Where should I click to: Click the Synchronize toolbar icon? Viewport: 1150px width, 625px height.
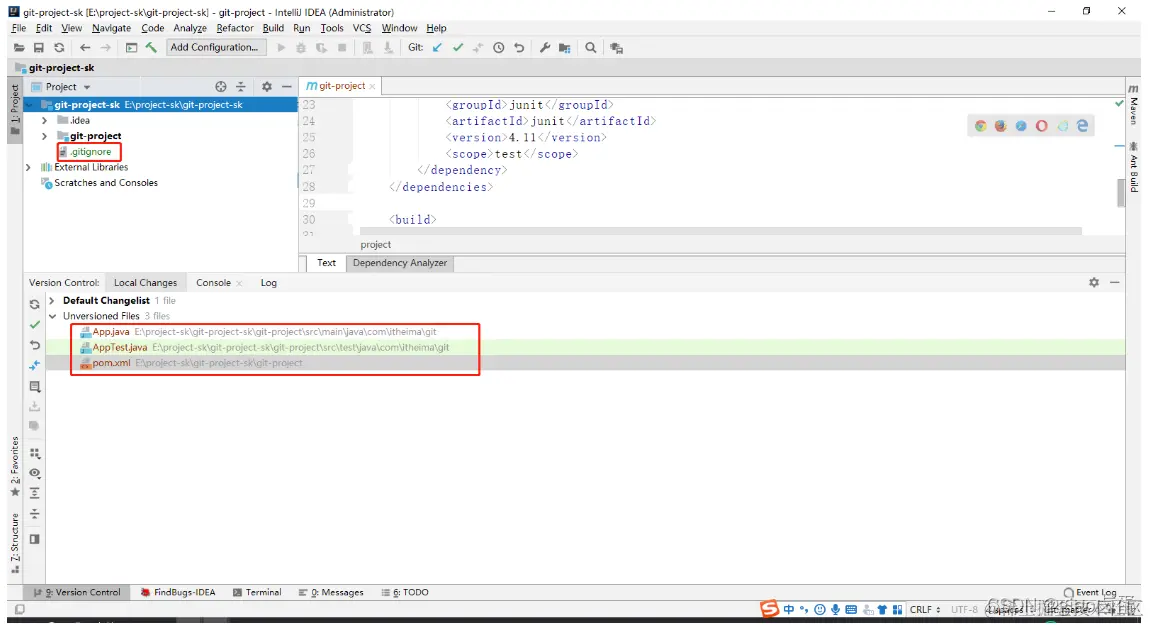click(59, 48)
